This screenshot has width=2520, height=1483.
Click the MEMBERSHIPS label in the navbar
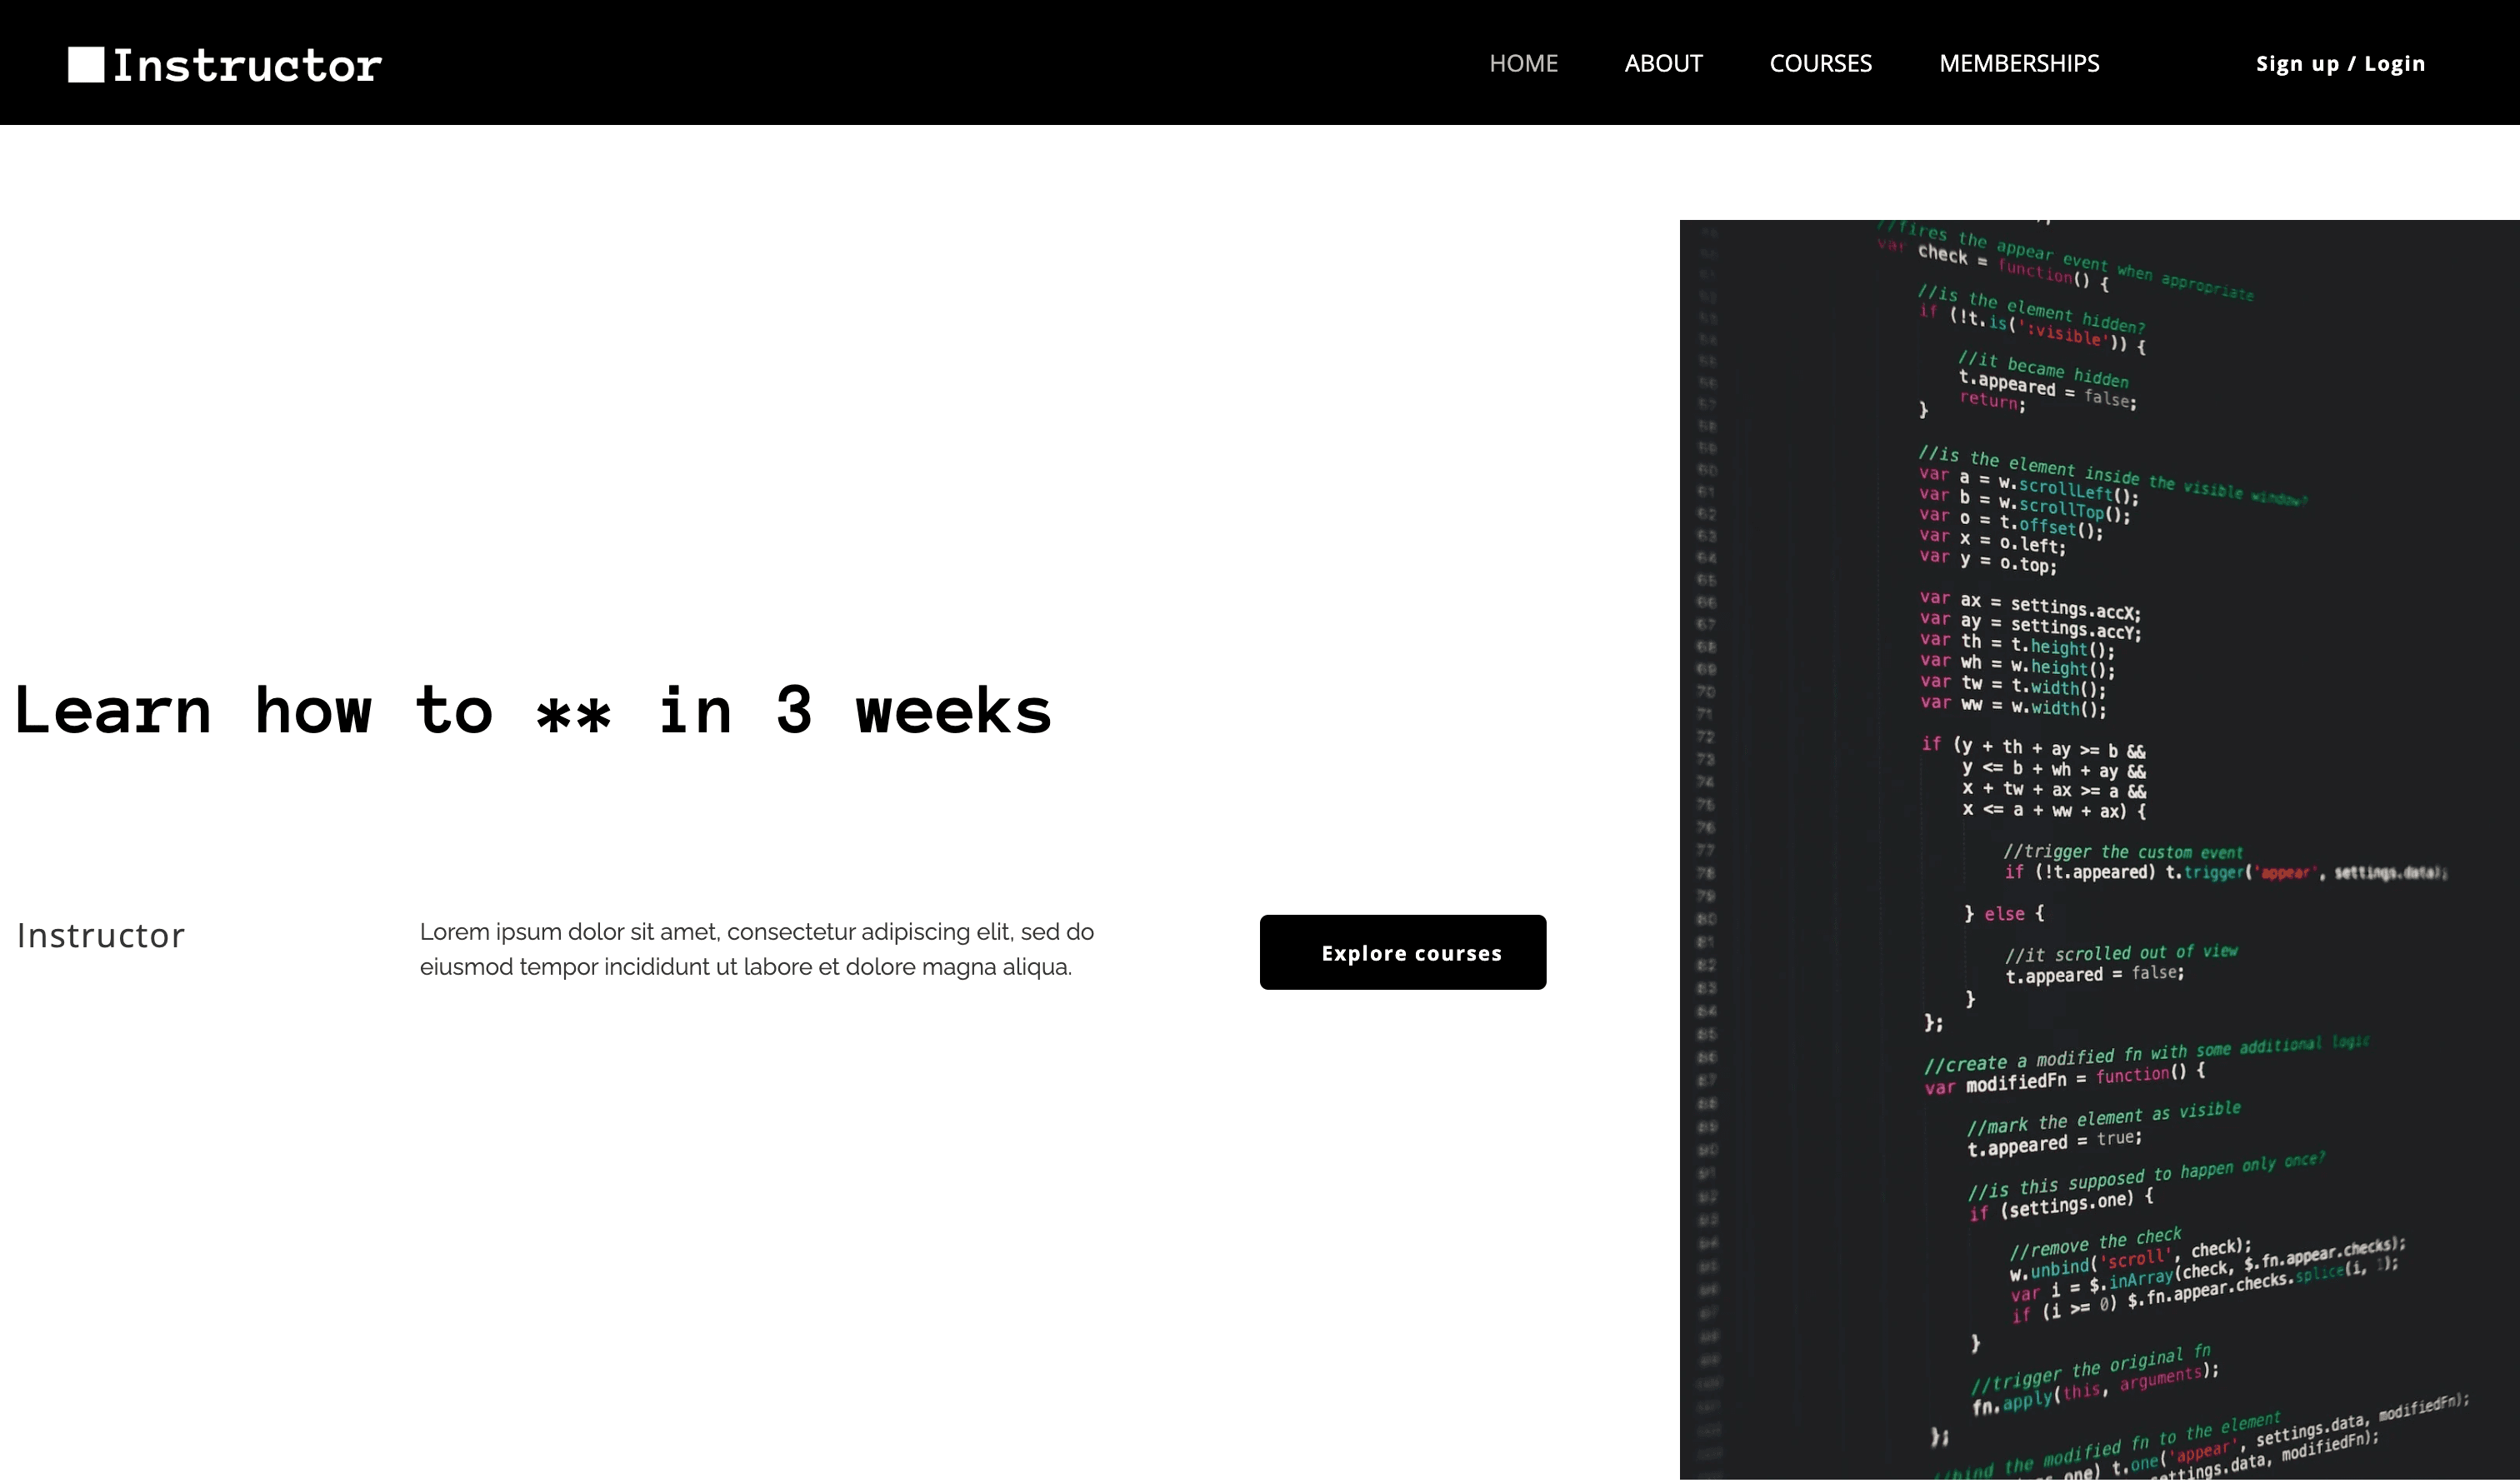2018,62
